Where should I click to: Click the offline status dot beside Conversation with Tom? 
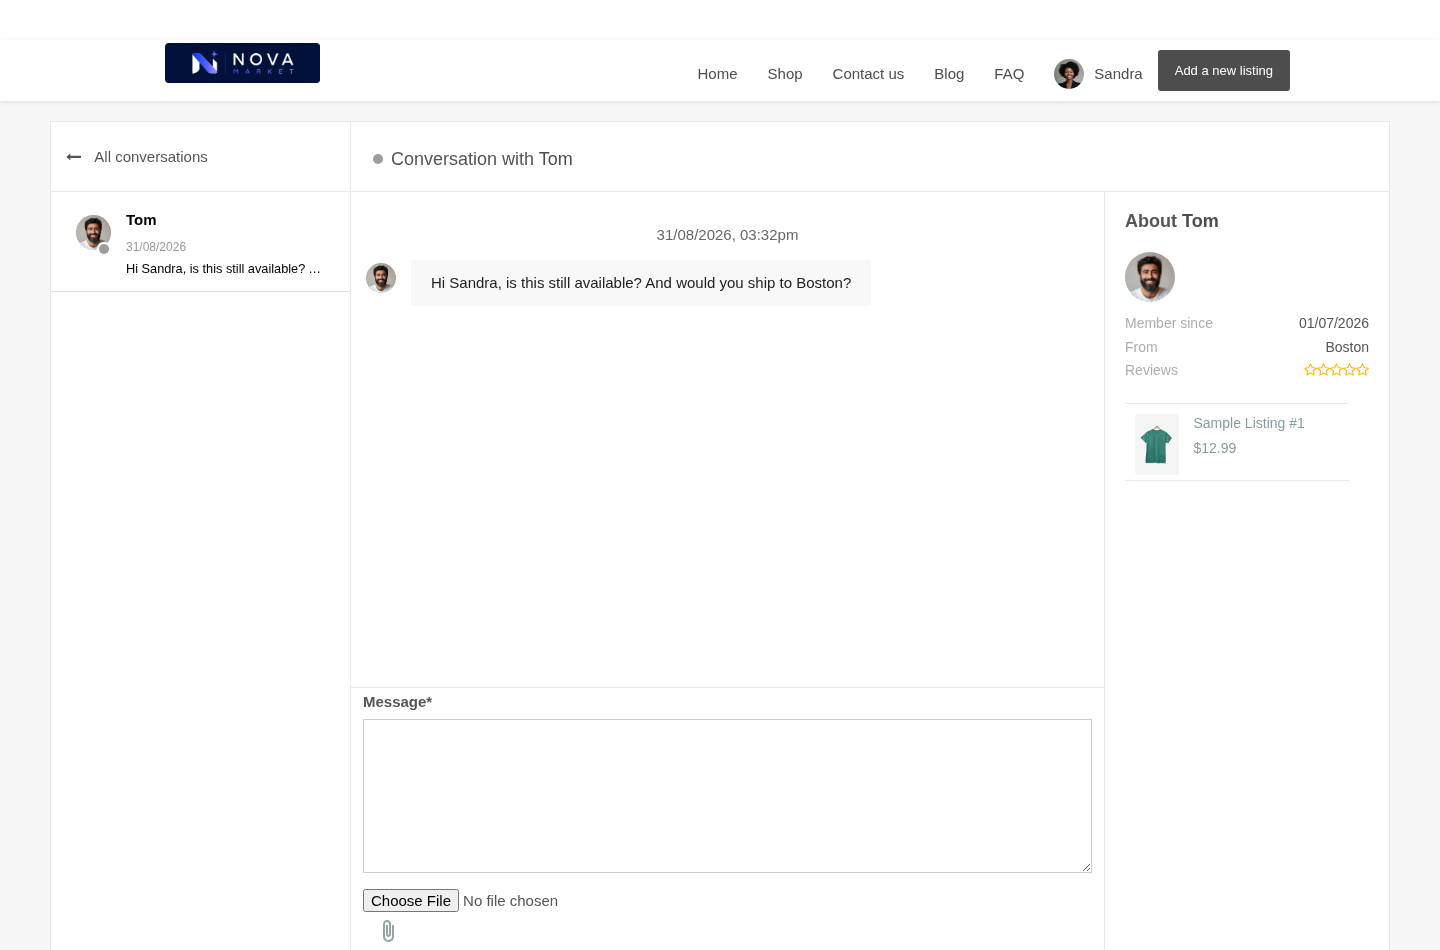click(x=378, y=159)
